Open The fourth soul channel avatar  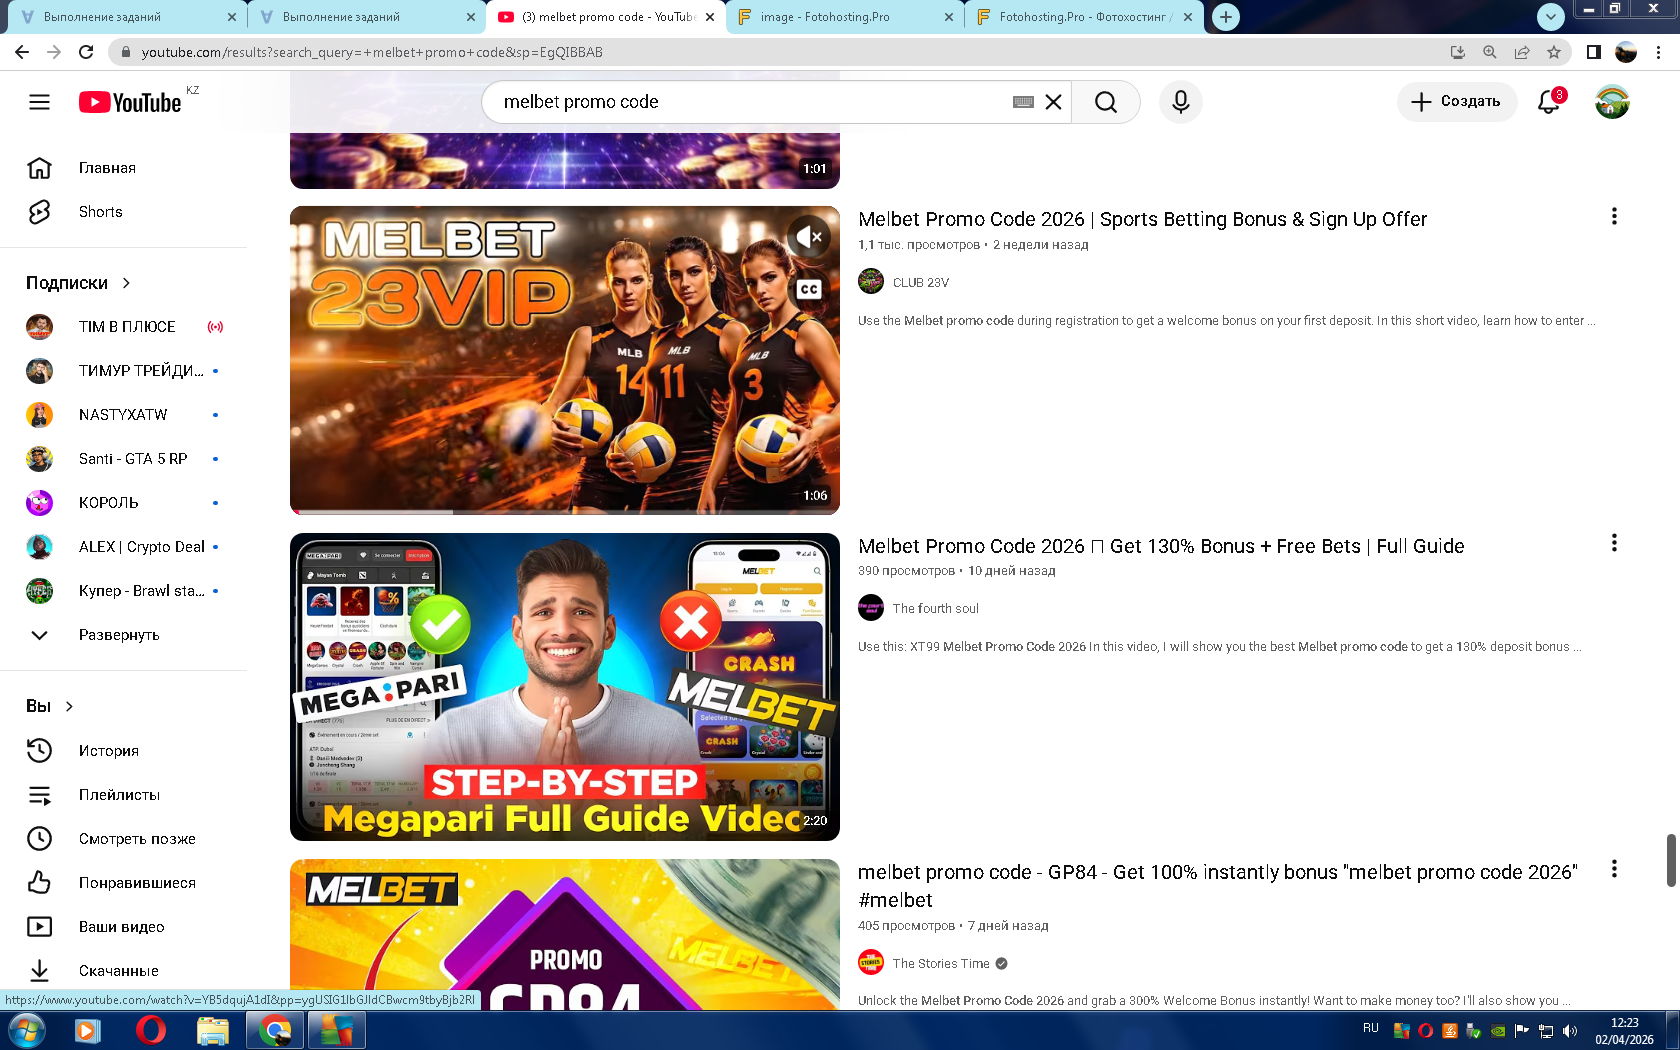pos(871,608)
